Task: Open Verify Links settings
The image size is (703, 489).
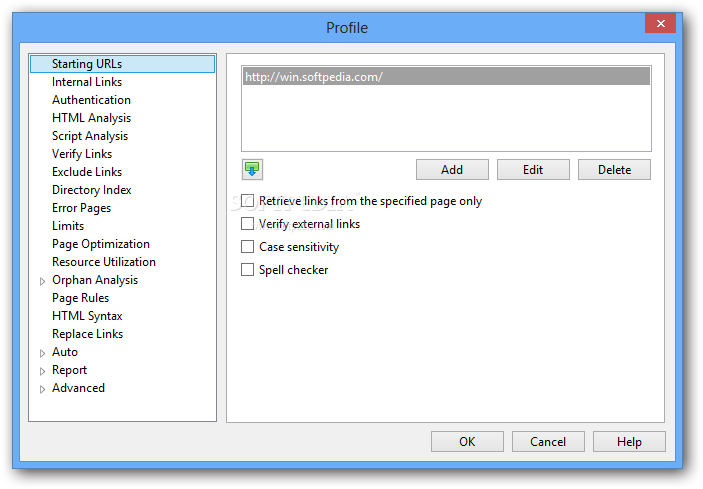Action: point(82,154)
